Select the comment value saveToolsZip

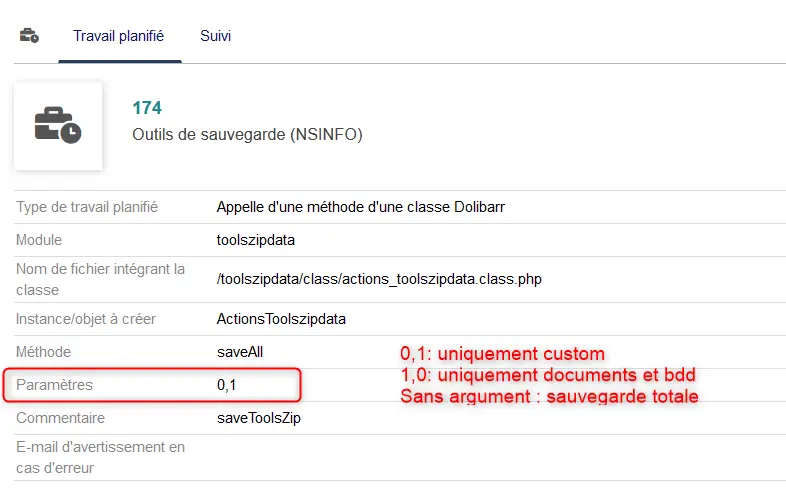[x=259, y=418]
